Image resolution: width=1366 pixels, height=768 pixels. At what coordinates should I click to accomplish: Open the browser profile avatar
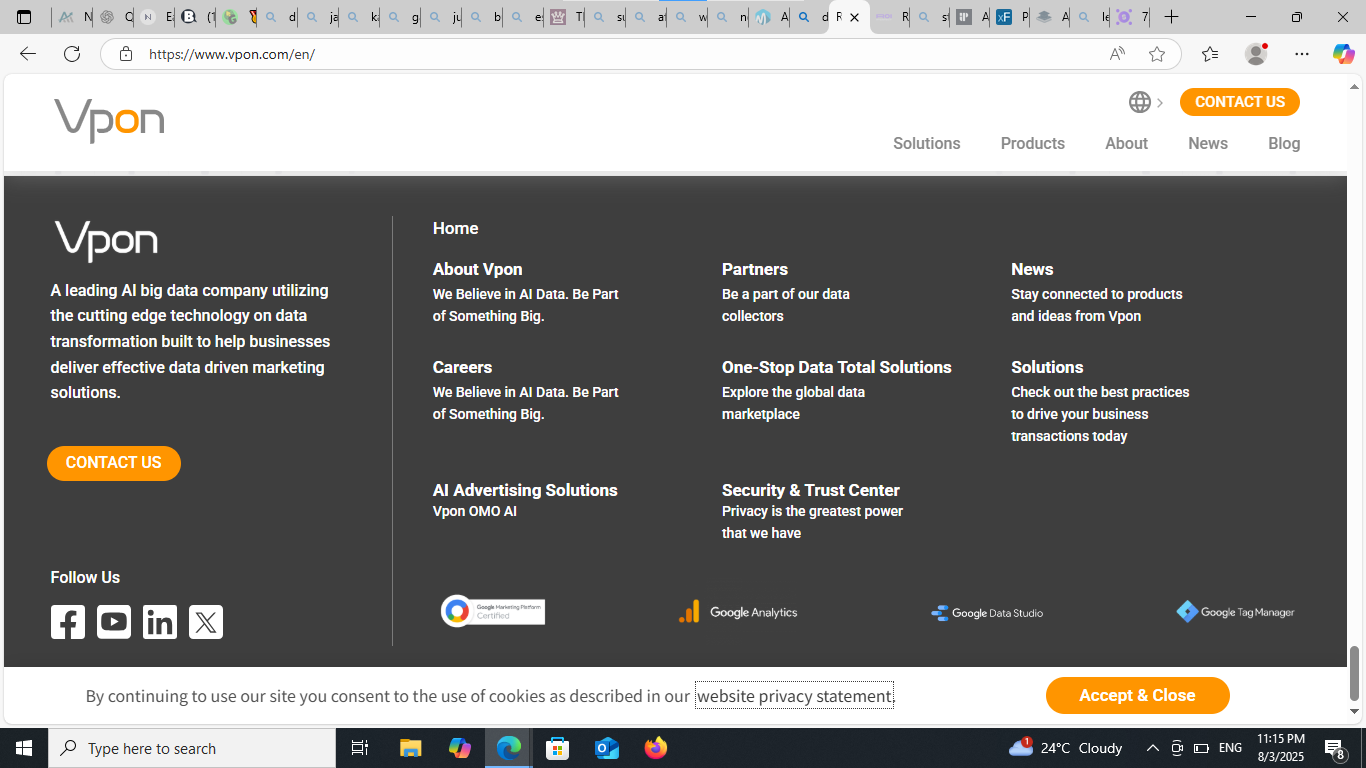[1256, 54]
